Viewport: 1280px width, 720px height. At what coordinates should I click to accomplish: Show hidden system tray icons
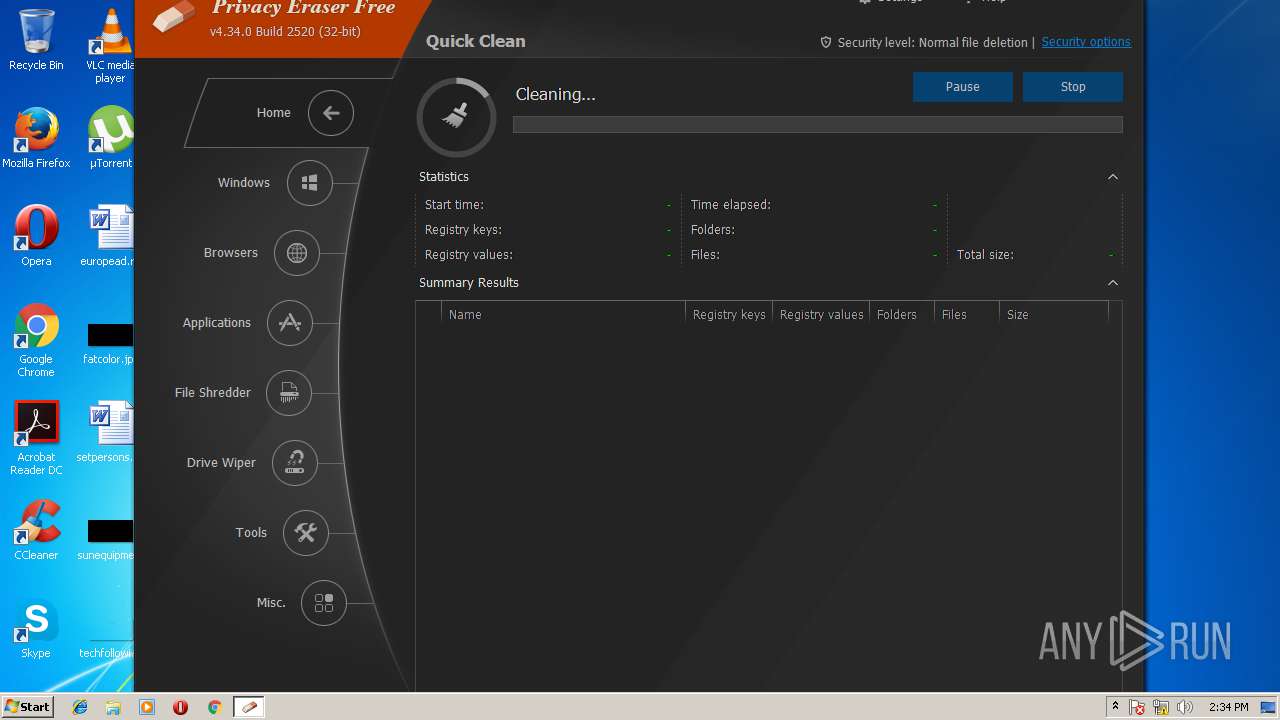point(1116,707)
